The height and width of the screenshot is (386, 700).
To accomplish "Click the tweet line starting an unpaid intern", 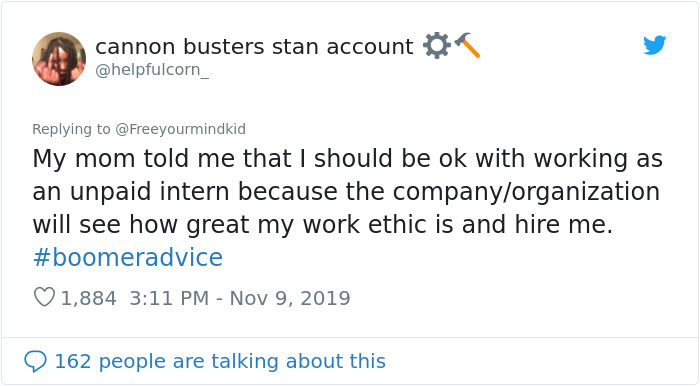I will click(x=346, y=192).
